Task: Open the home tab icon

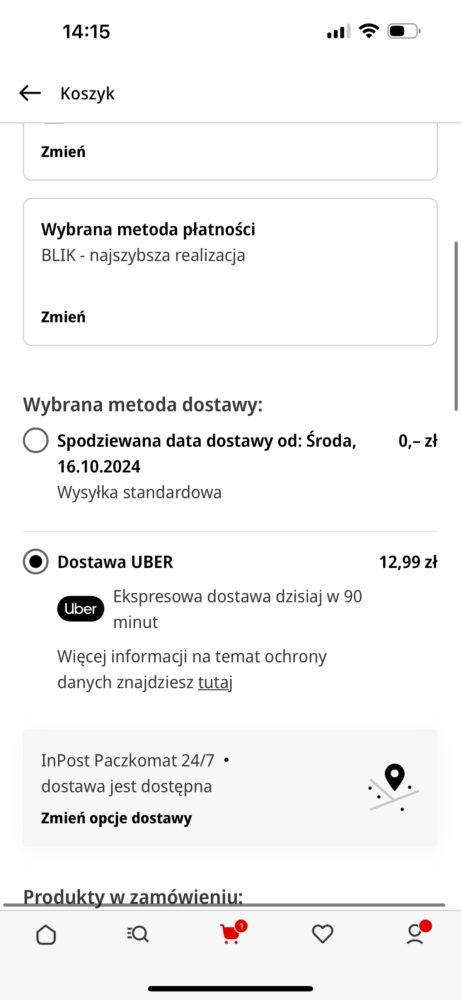Action: [x=46, y=935]
